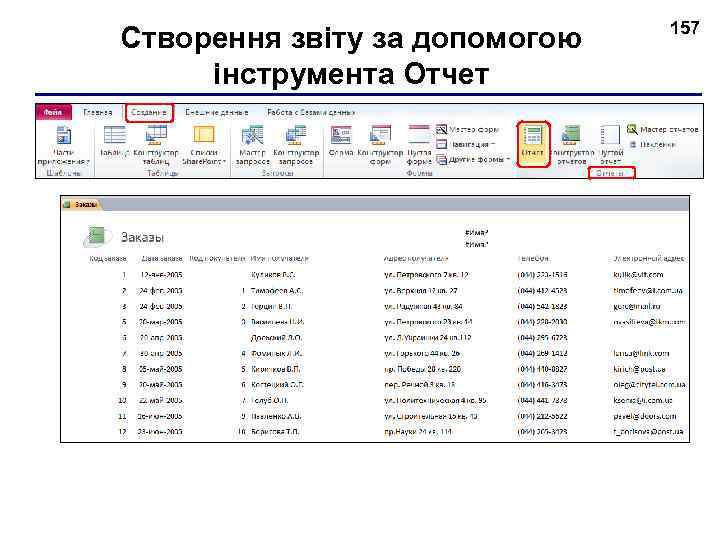
Task: Click the Заказы report logo icon
Action: 97,236
